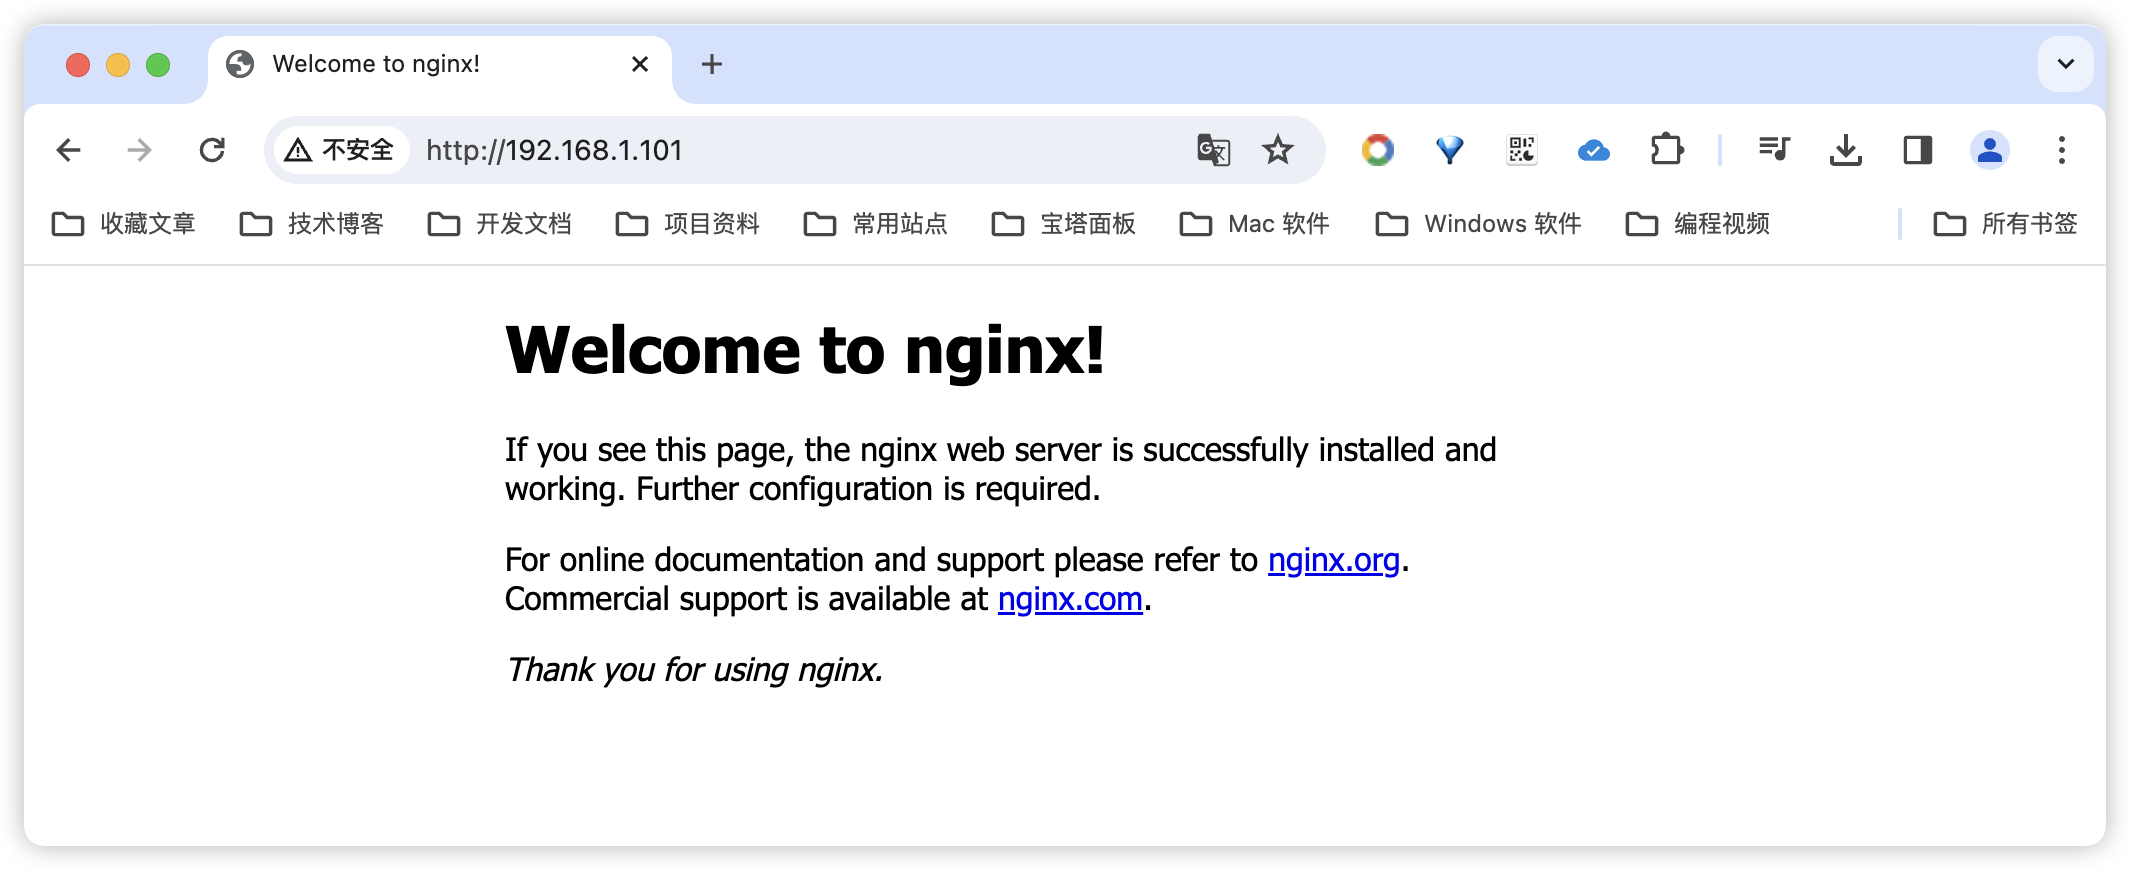Click the forward navigation arrow

point(140,150)
